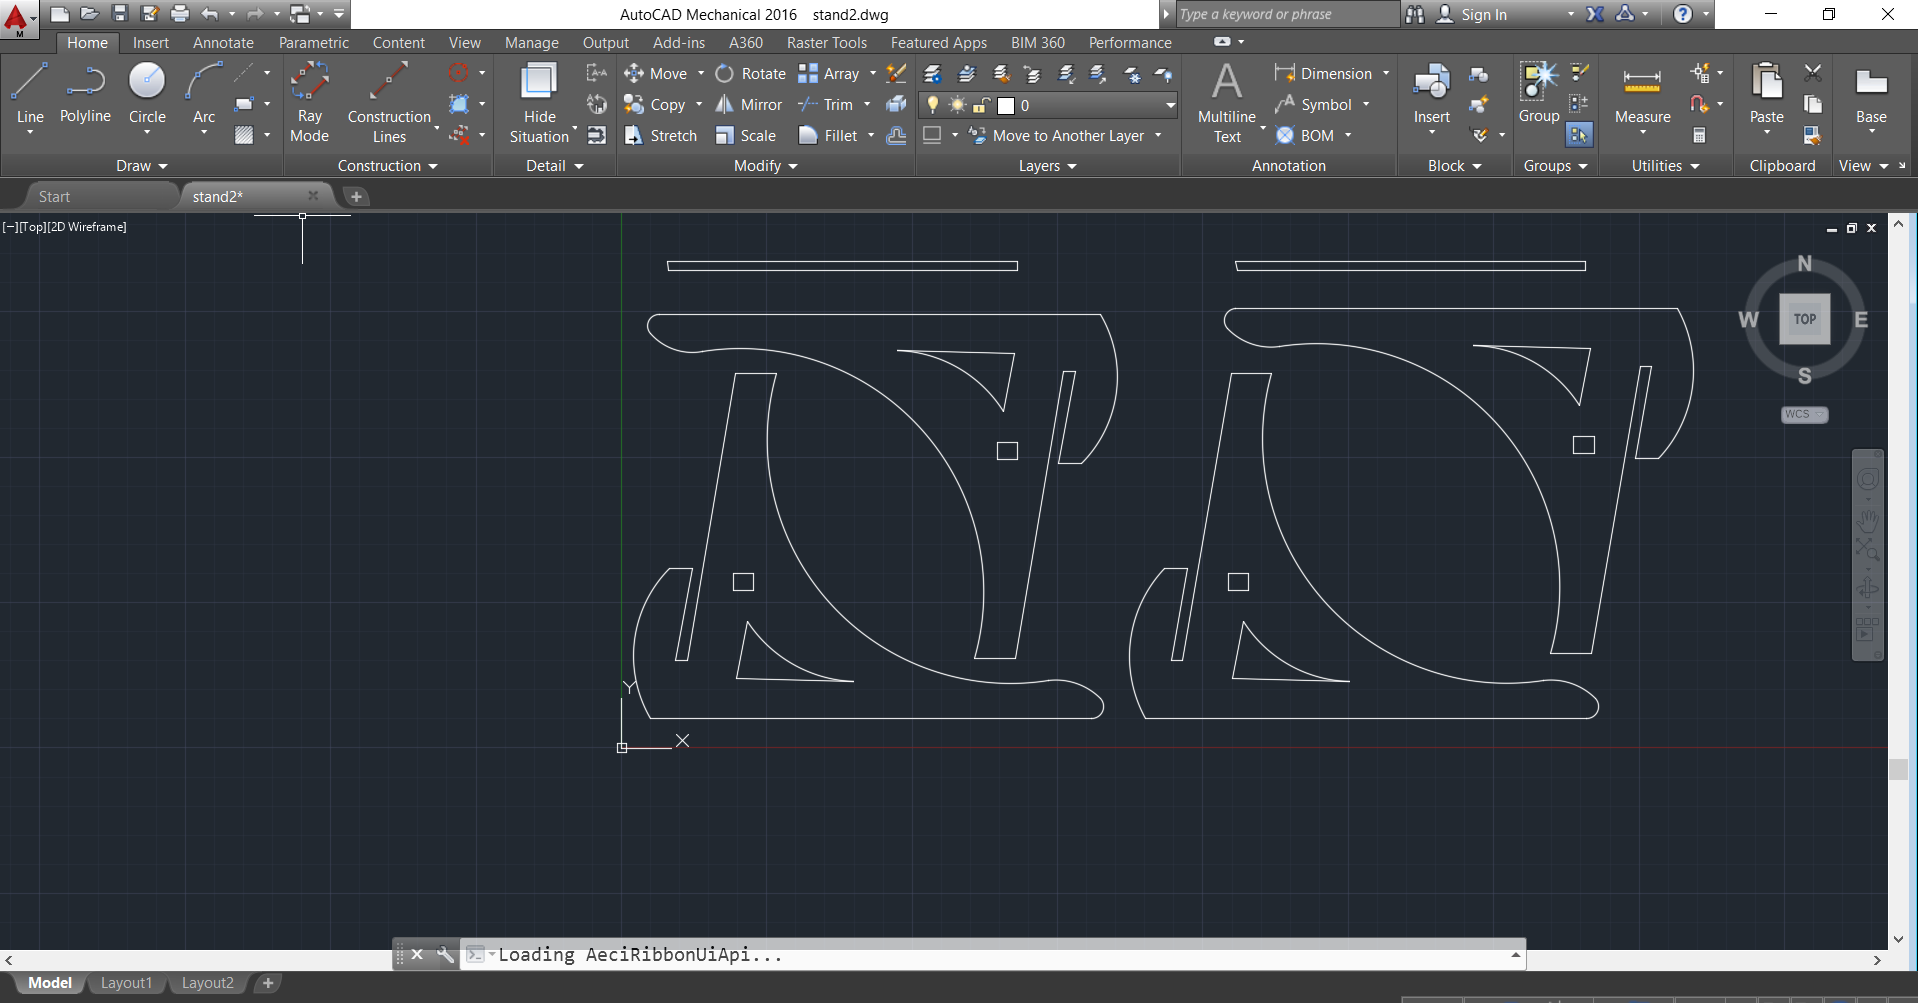Viewport: 1918px width, 1003px height.
Task: Click the Symbol tool
Action: point(1313,105)
